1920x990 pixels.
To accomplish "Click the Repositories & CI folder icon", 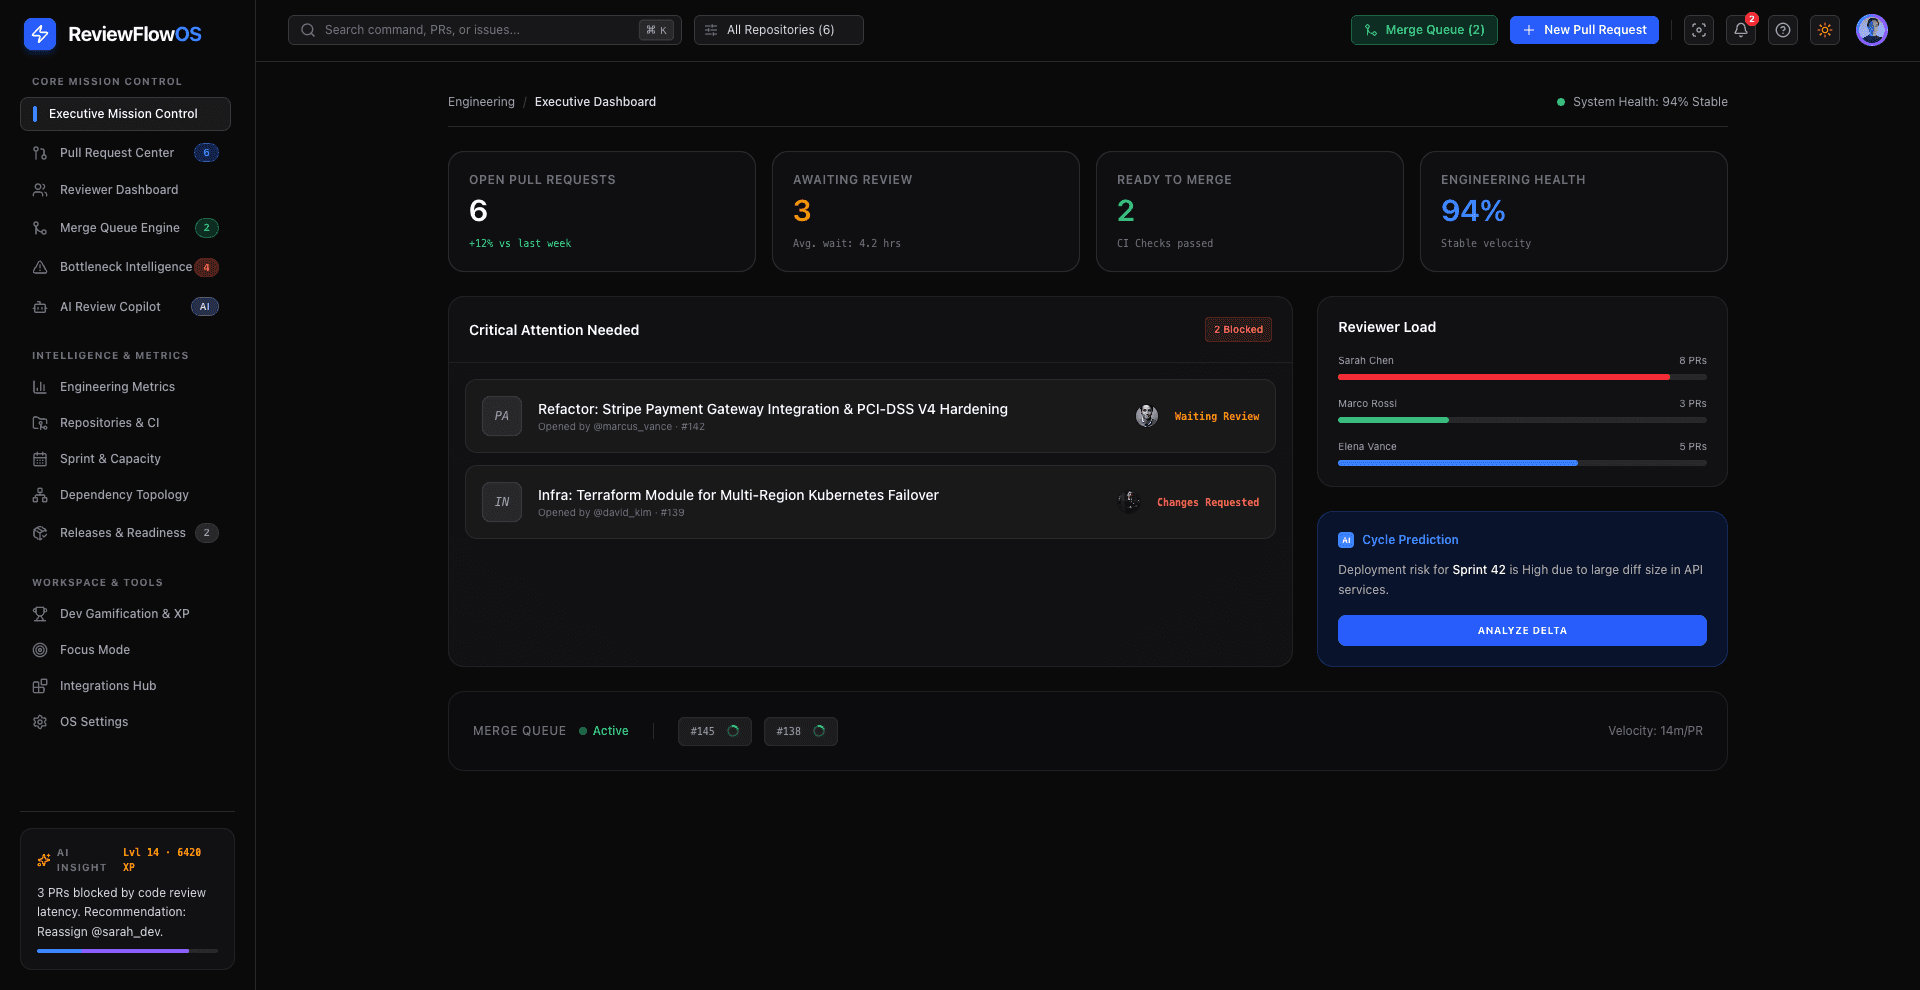I will [x=40, y=423].
